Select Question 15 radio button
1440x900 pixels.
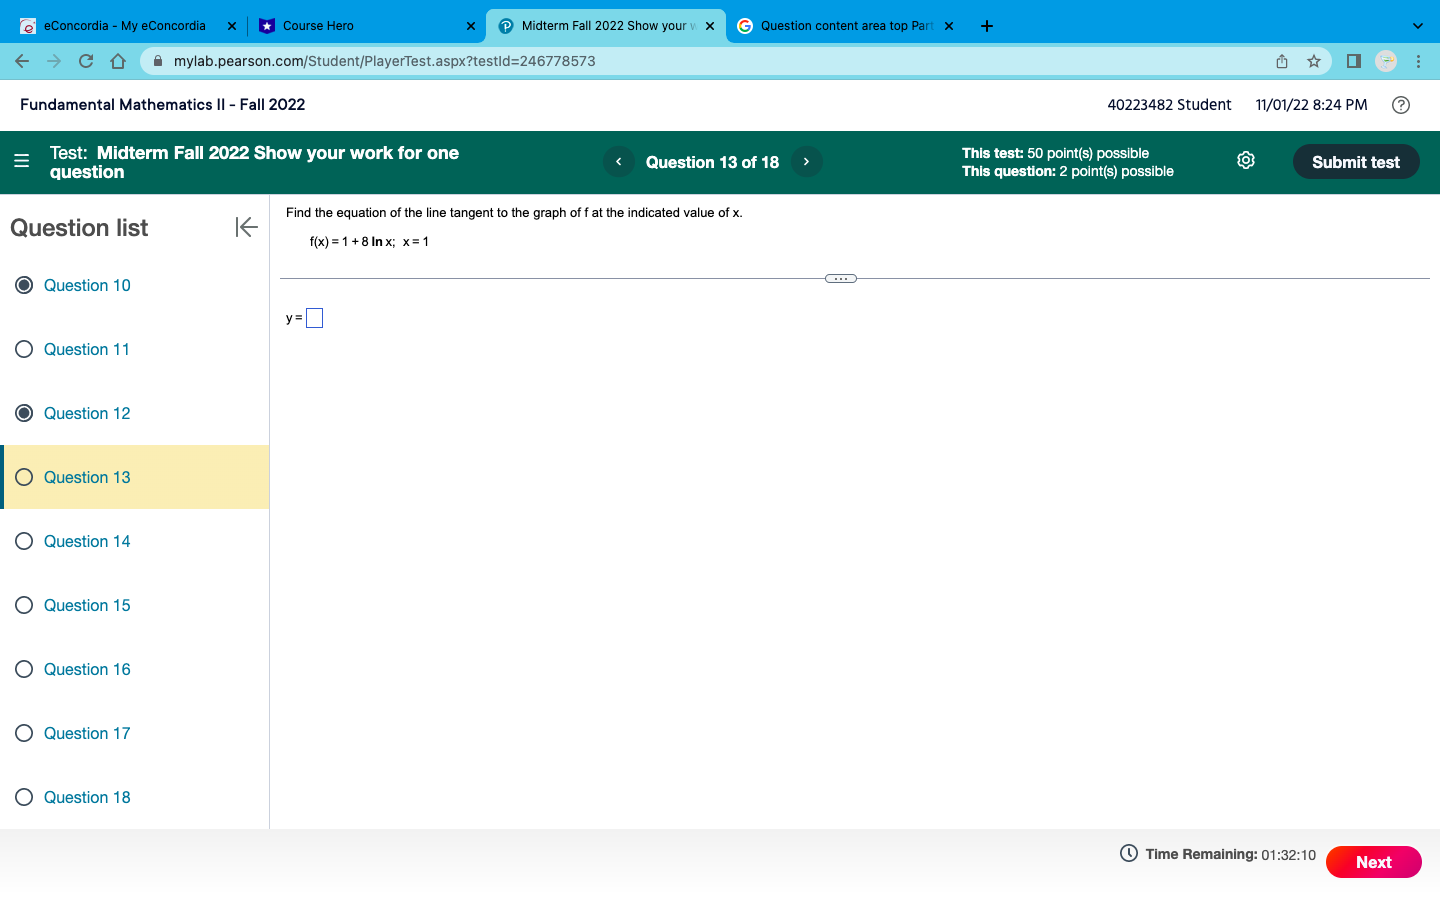point(25,605)
